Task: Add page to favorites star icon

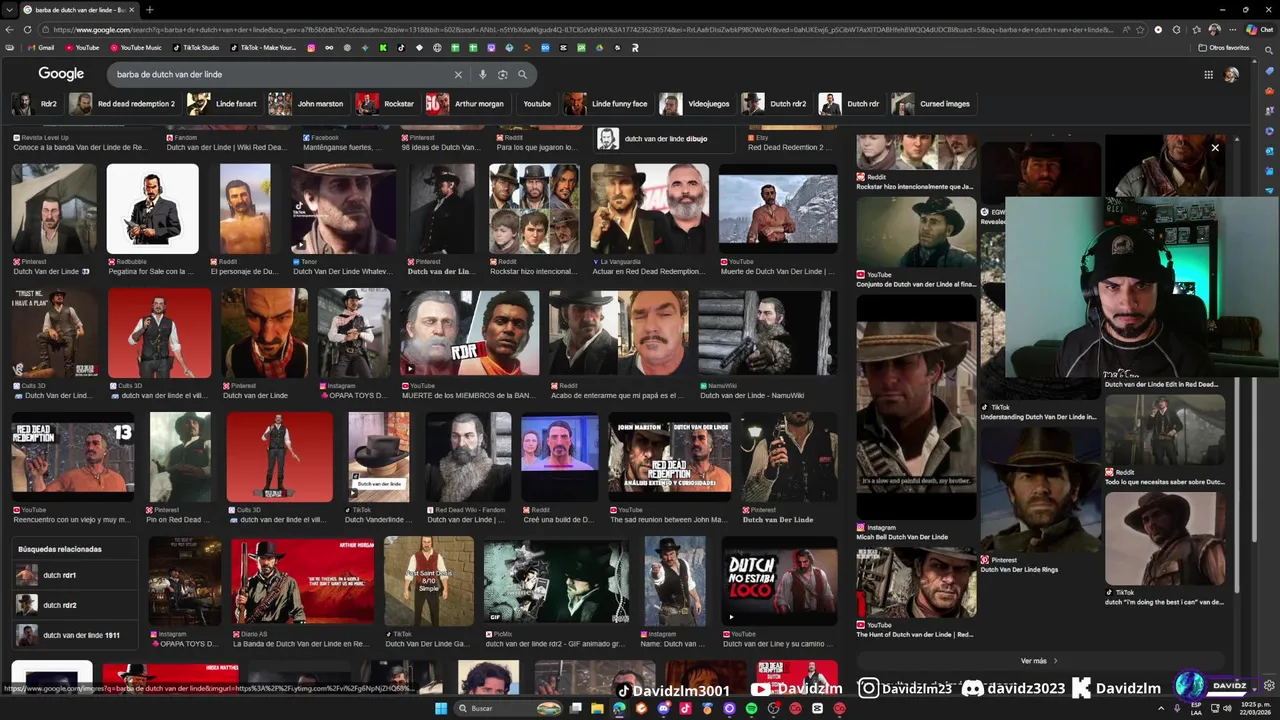Action: tap(1140, 30)
